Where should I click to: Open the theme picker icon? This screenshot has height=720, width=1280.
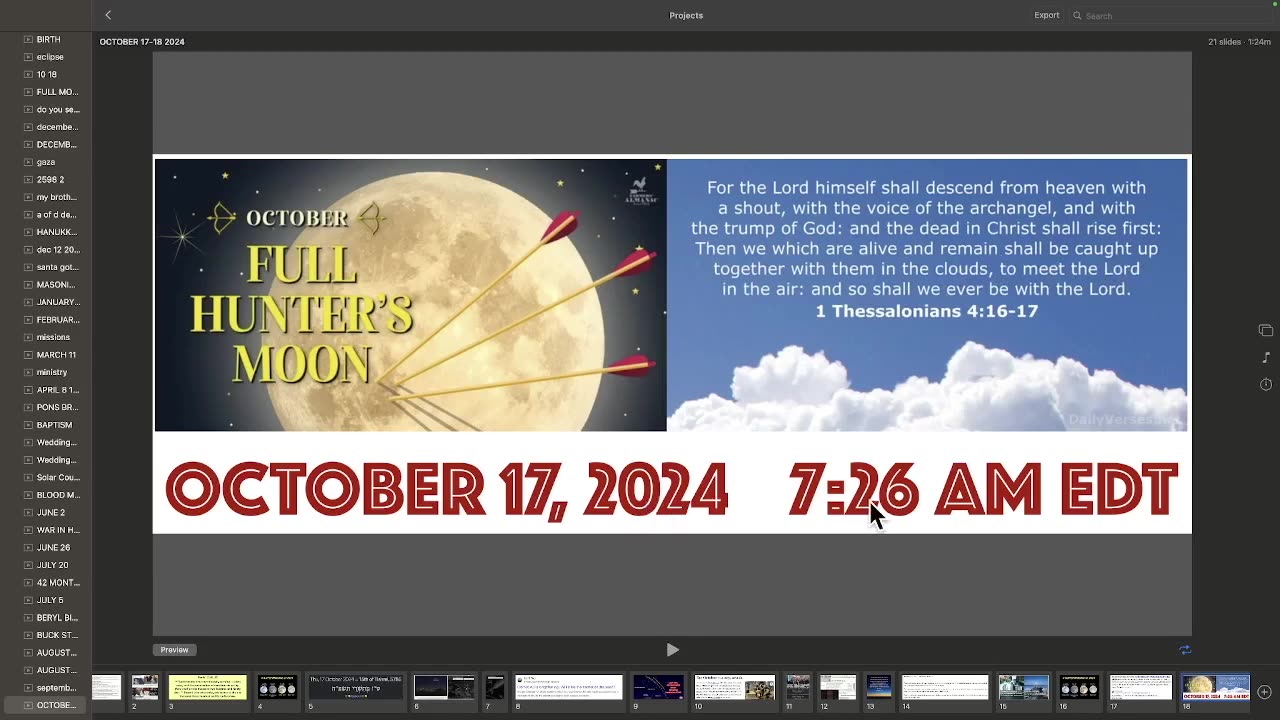tap(1265, 331)
